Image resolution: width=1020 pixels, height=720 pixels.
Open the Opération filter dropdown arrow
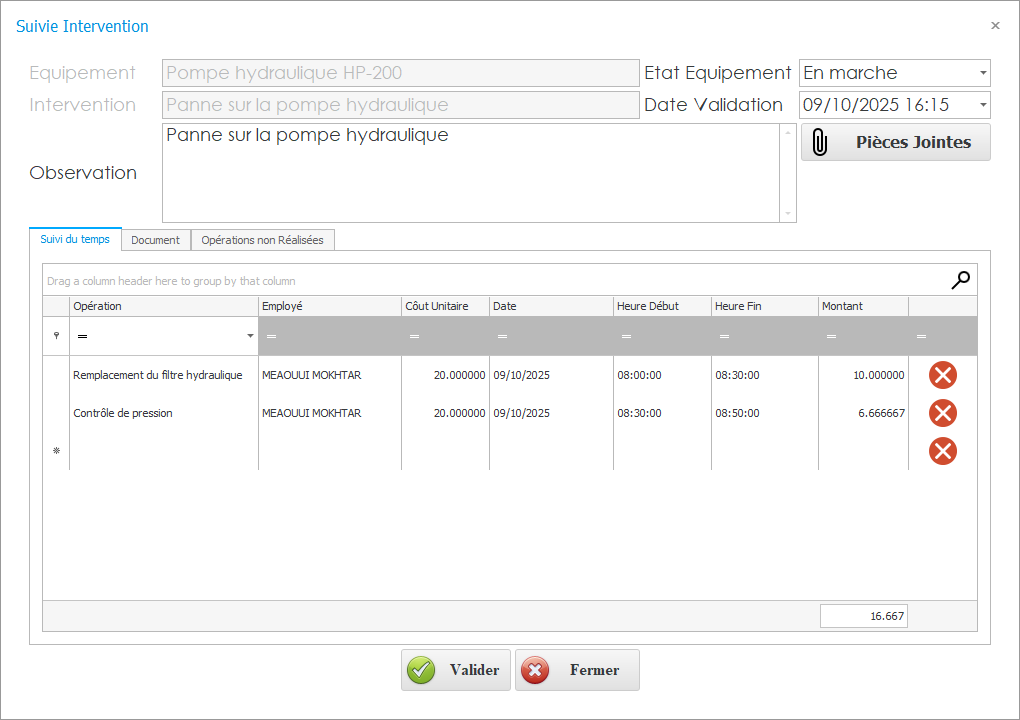pos(250,337)
